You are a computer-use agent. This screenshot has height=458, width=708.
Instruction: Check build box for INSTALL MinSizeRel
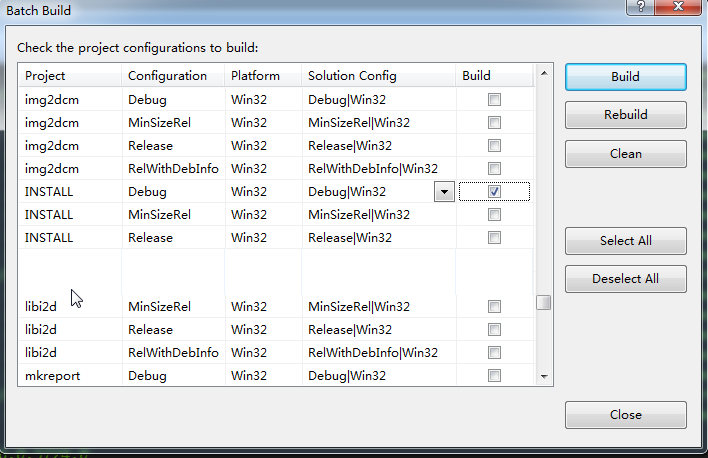[494, 215]
